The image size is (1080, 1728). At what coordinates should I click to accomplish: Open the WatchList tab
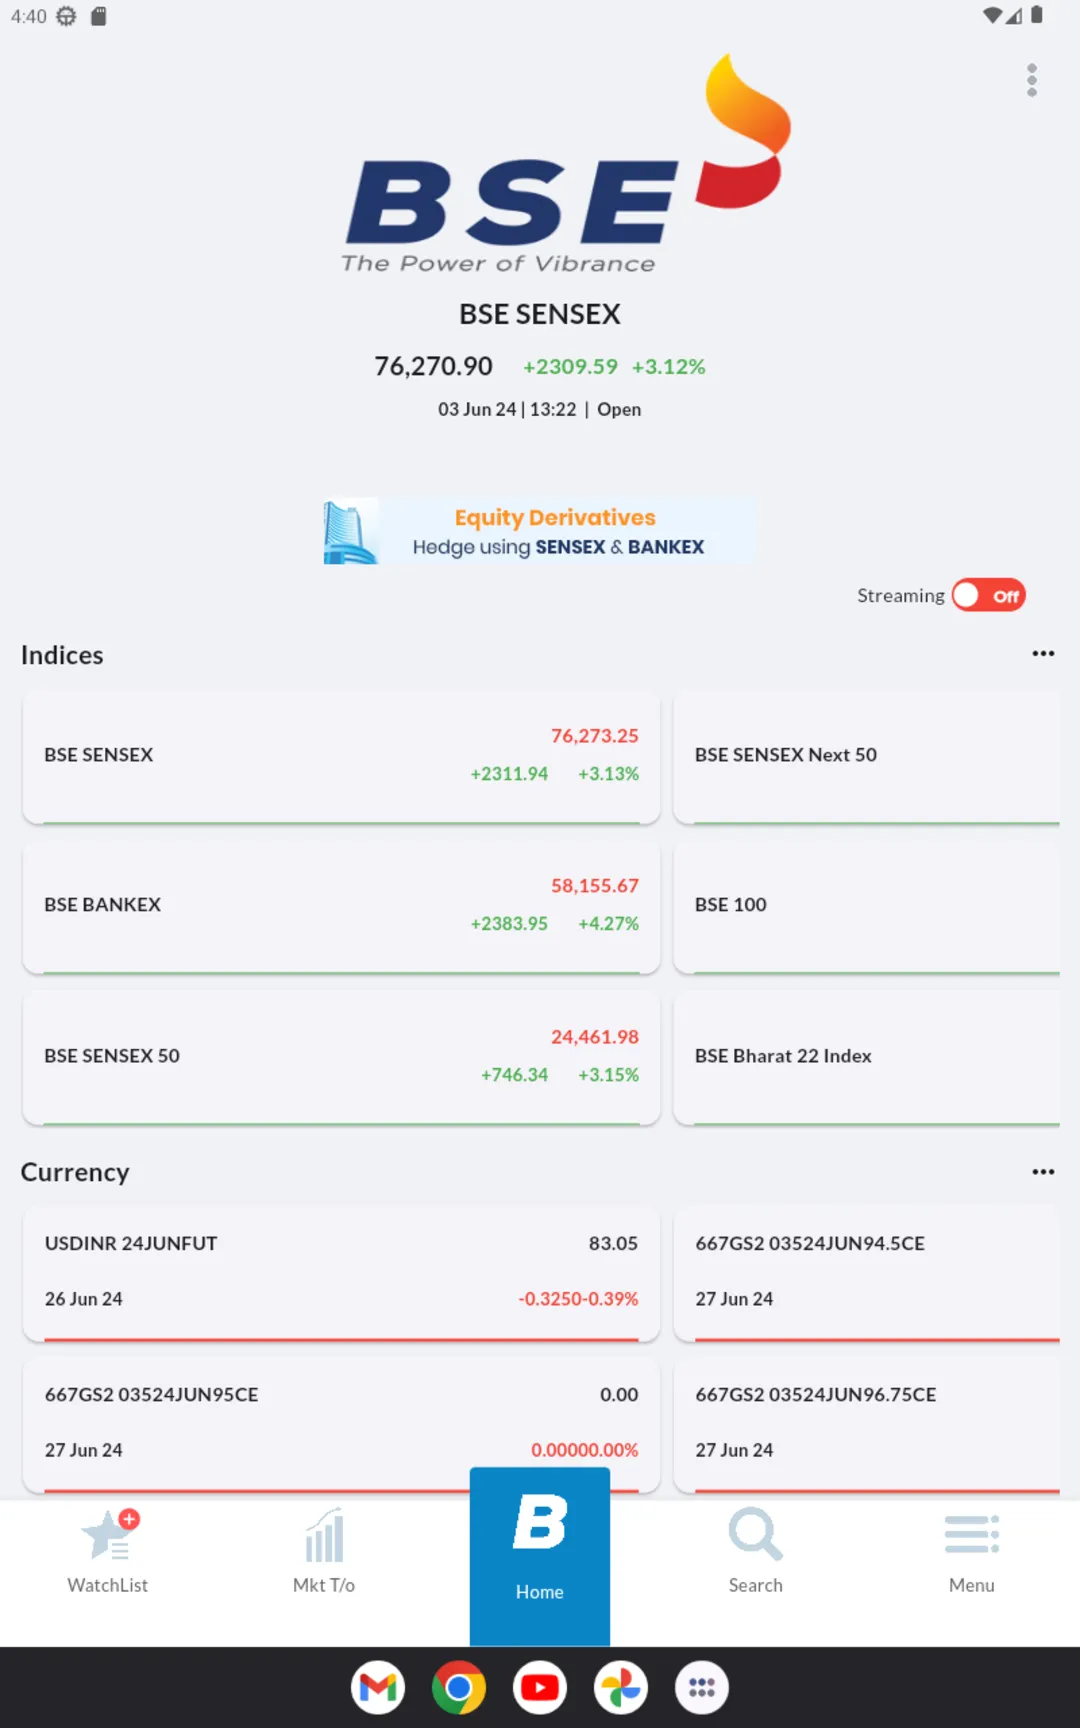click(108, 1553)
